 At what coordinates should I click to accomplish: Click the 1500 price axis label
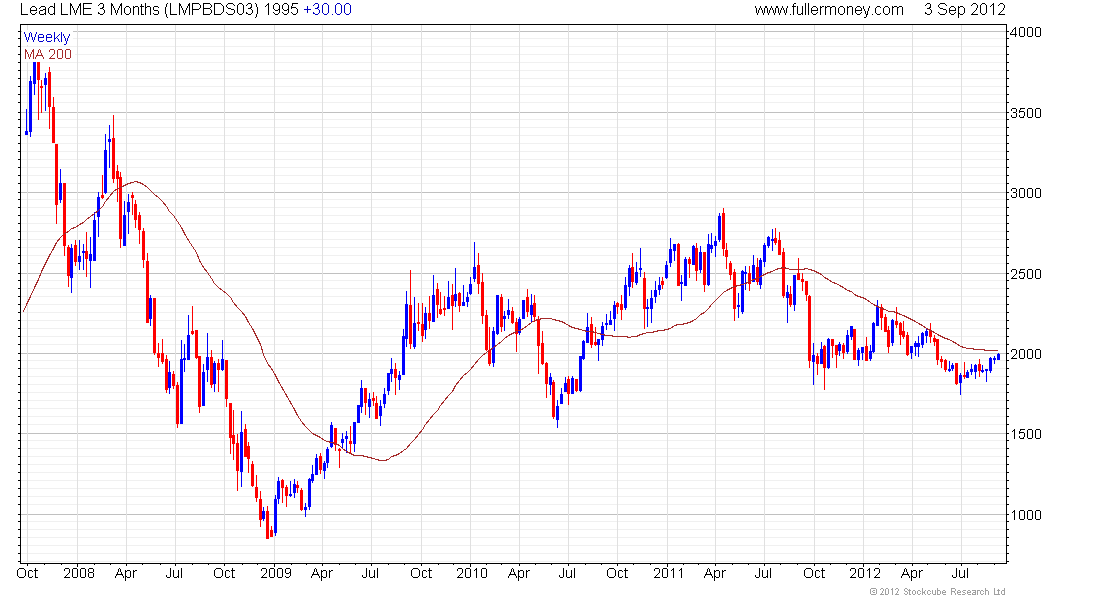(1026, 434)
